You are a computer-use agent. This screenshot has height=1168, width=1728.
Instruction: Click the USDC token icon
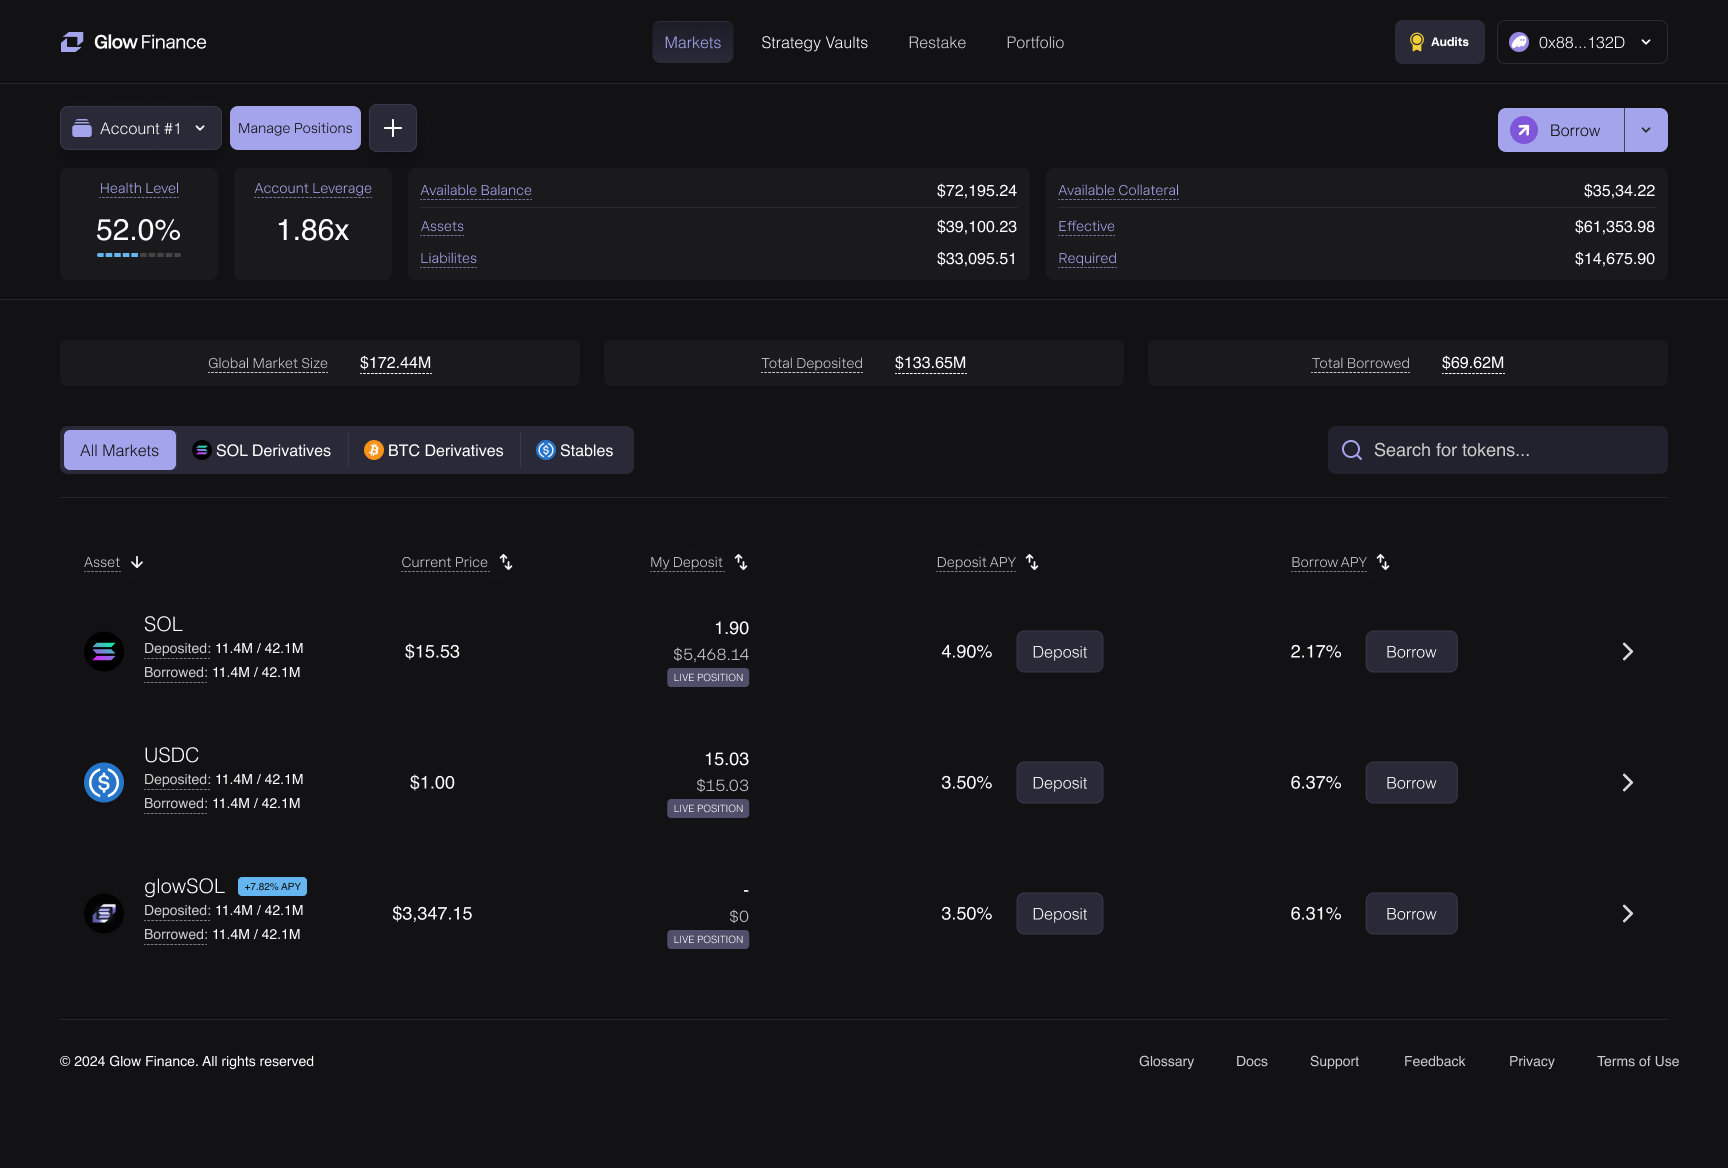pos(104,783)
